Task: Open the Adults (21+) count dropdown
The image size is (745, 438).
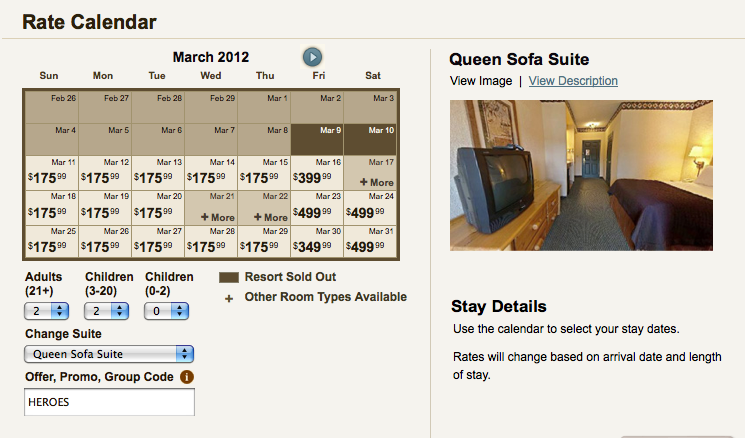Action: click(x=47, y=311)
